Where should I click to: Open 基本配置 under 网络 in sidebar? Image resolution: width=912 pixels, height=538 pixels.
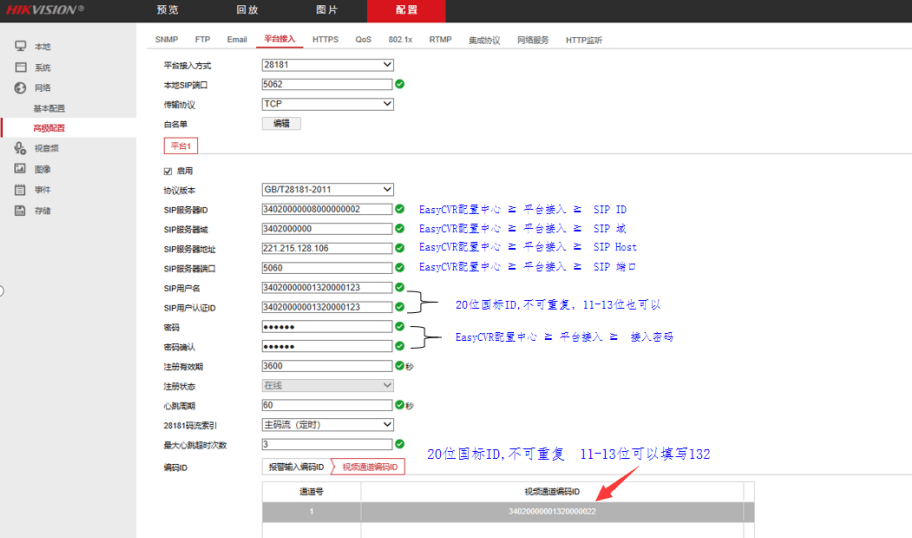point(49,108)
